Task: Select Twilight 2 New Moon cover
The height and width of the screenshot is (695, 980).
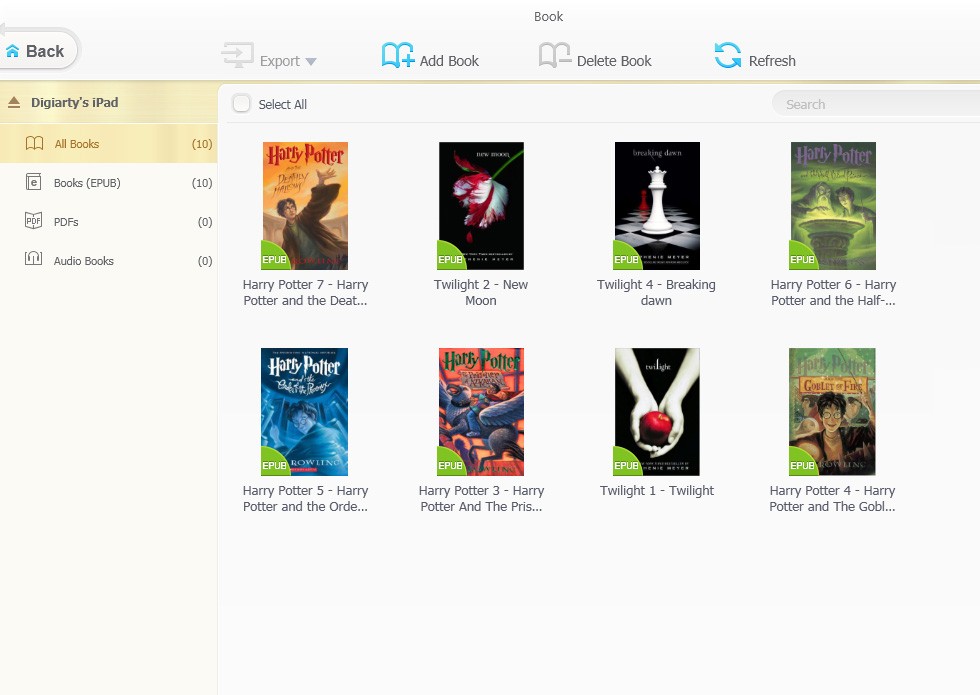Action: click(481, 206)
